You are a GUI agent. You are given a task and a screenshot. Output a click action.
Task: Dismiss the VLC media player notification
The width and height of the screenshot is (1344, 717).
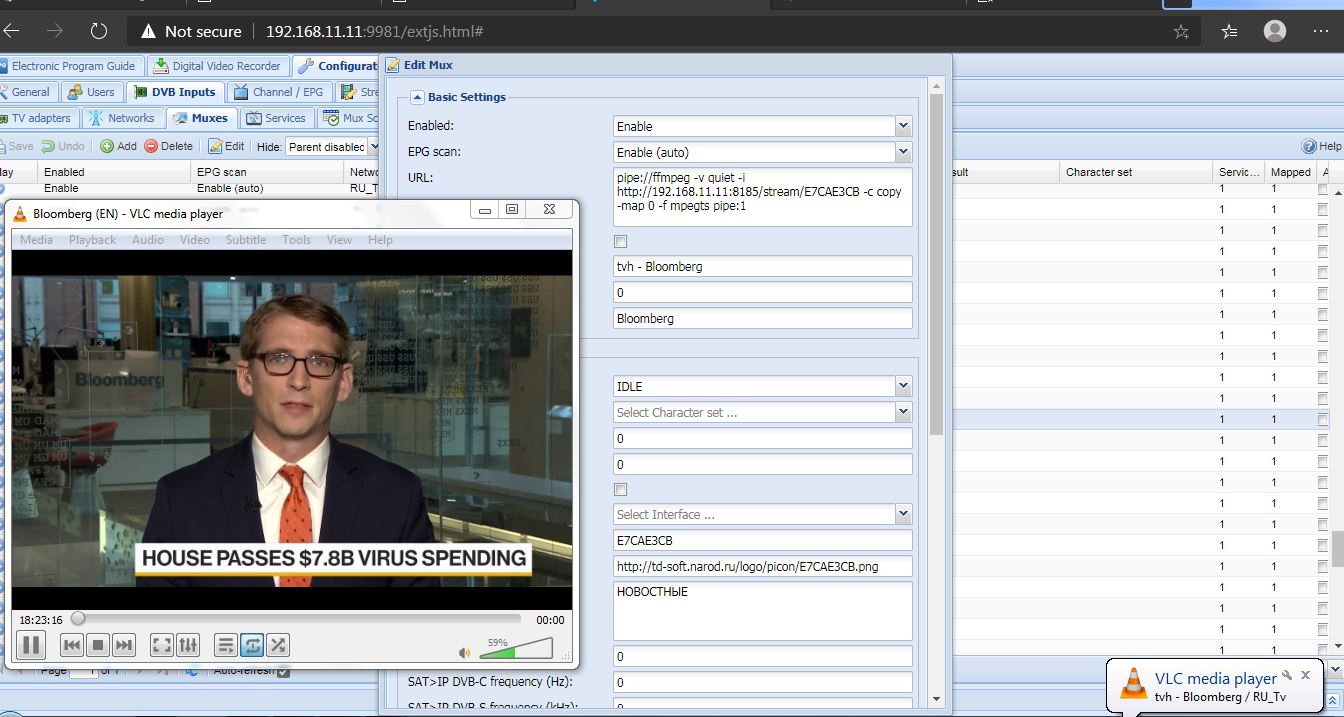tap(1305, 676)
